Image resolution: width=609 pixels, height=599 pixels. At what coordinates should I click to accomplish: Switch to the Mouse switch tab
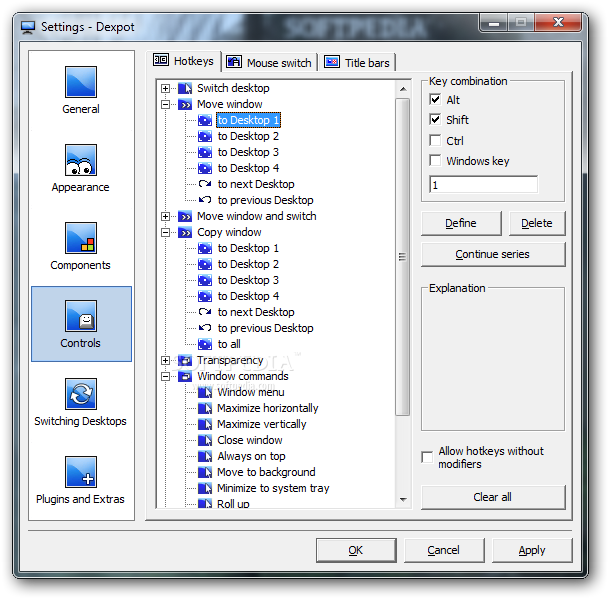click(x=270, y=63)
